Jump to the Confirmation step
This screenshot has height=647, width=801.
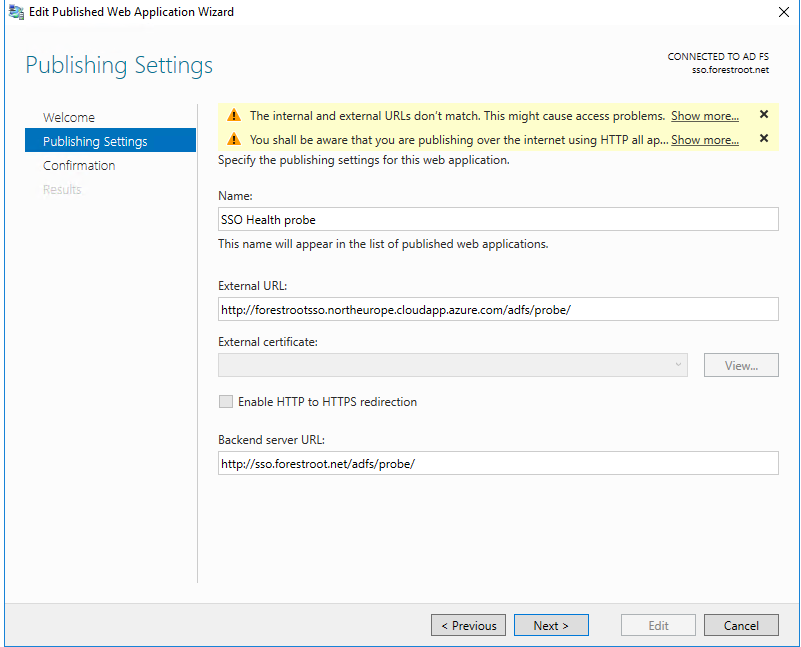(x=79, y=165)
